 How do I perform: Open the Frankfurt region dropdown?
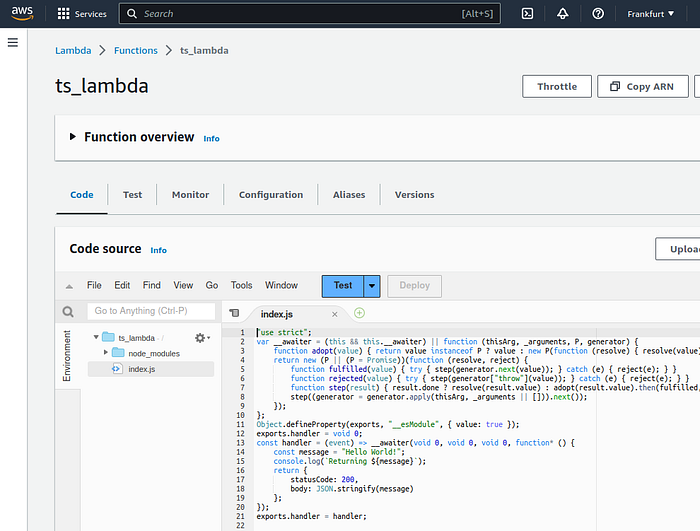[x=650, y=14]
